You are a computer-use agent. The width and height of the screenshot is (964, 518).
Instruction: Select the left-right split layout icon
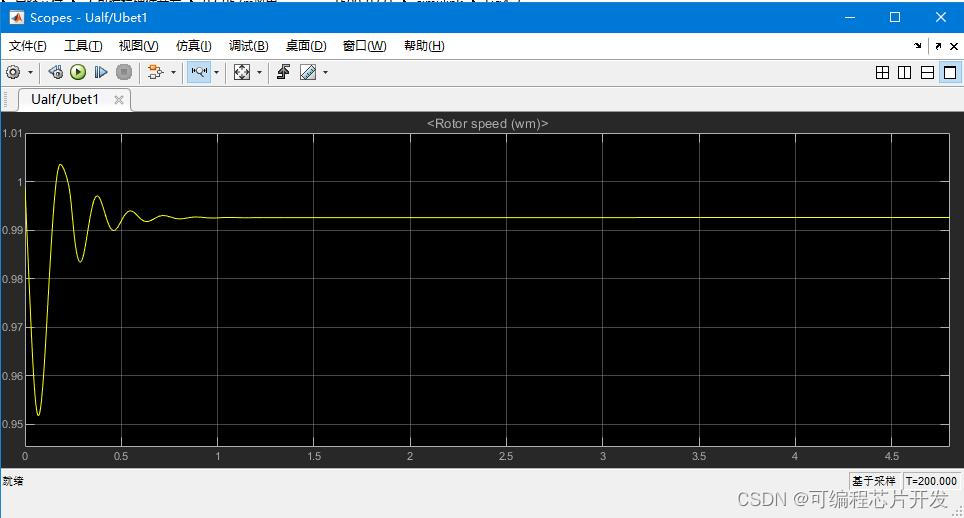tap(904, 73)
